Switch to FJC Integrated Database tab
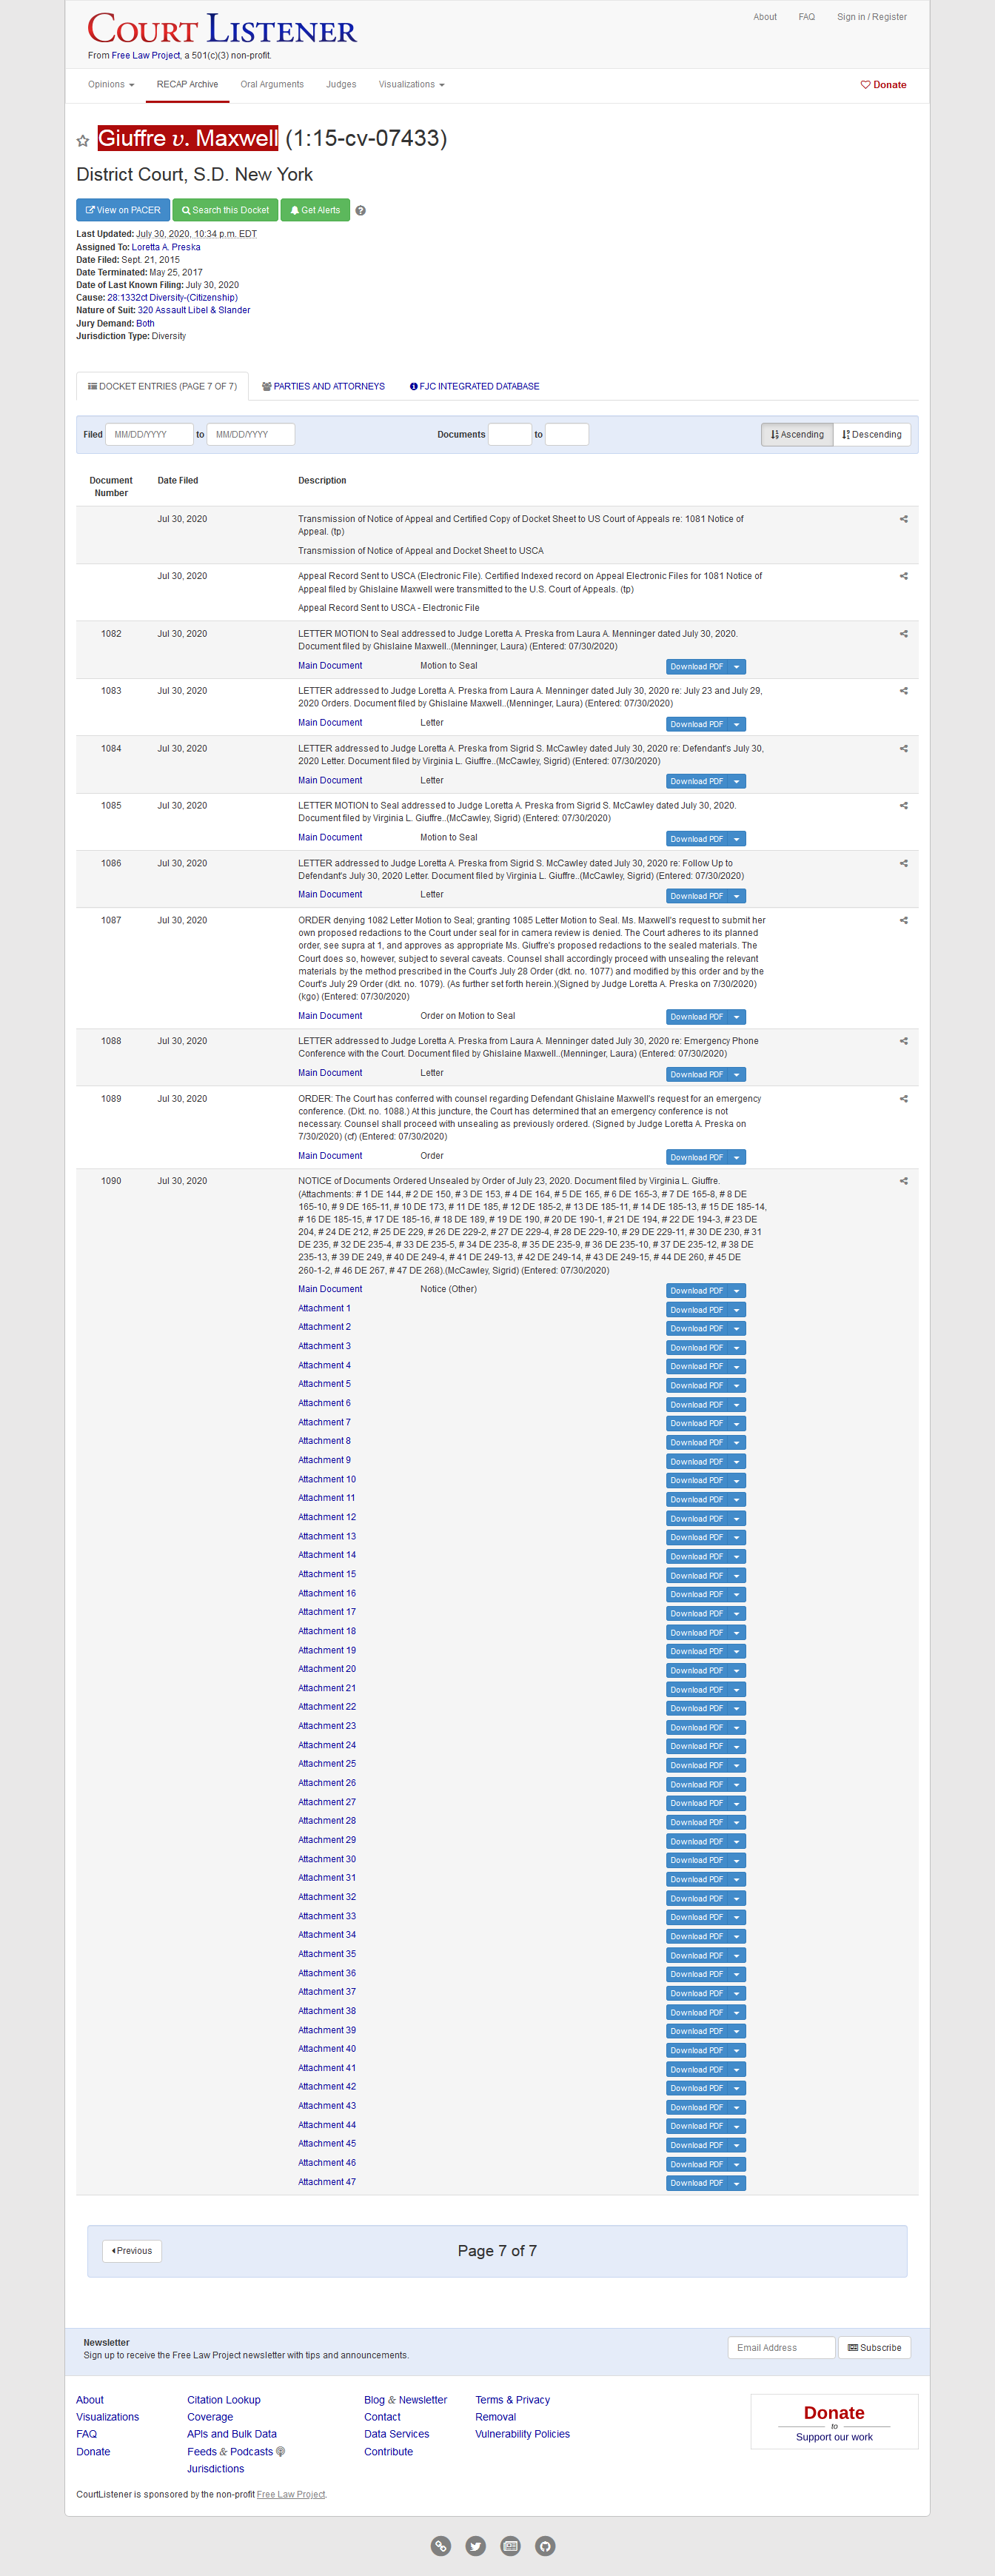This screenshot has height=2576, width=995. pyautogui.click(x=474, y=386)
